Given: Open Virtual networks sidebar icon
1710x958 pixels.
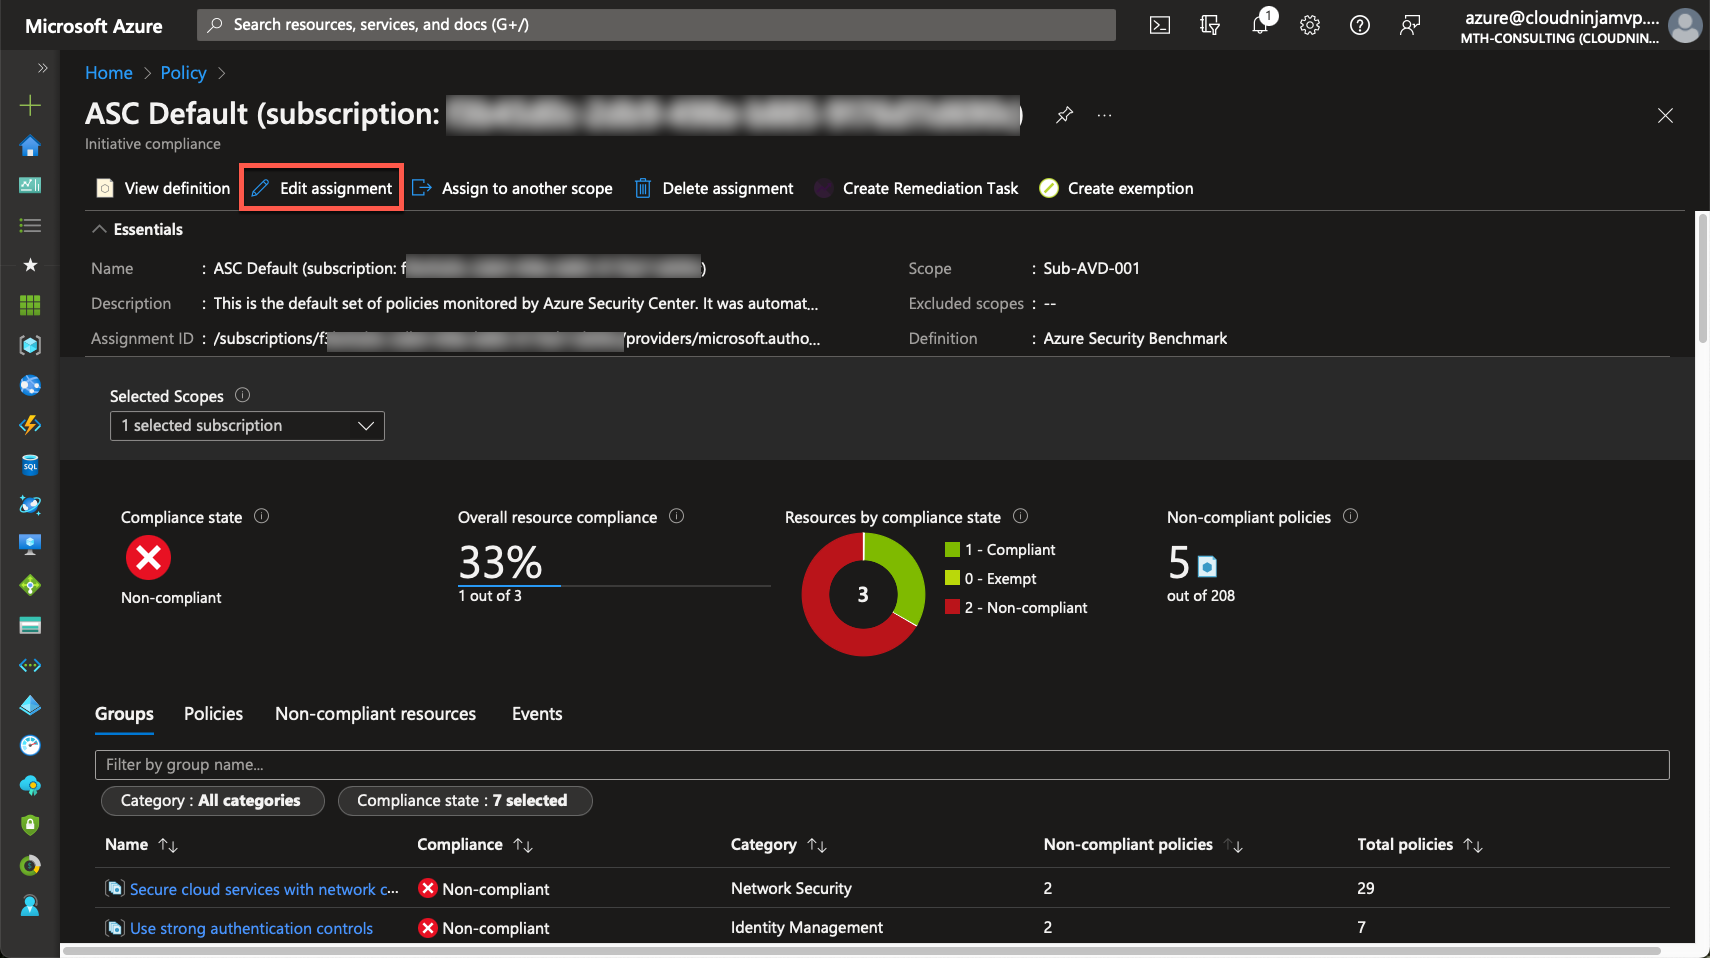Looking at the screenshot, I should tap(30, 665).
